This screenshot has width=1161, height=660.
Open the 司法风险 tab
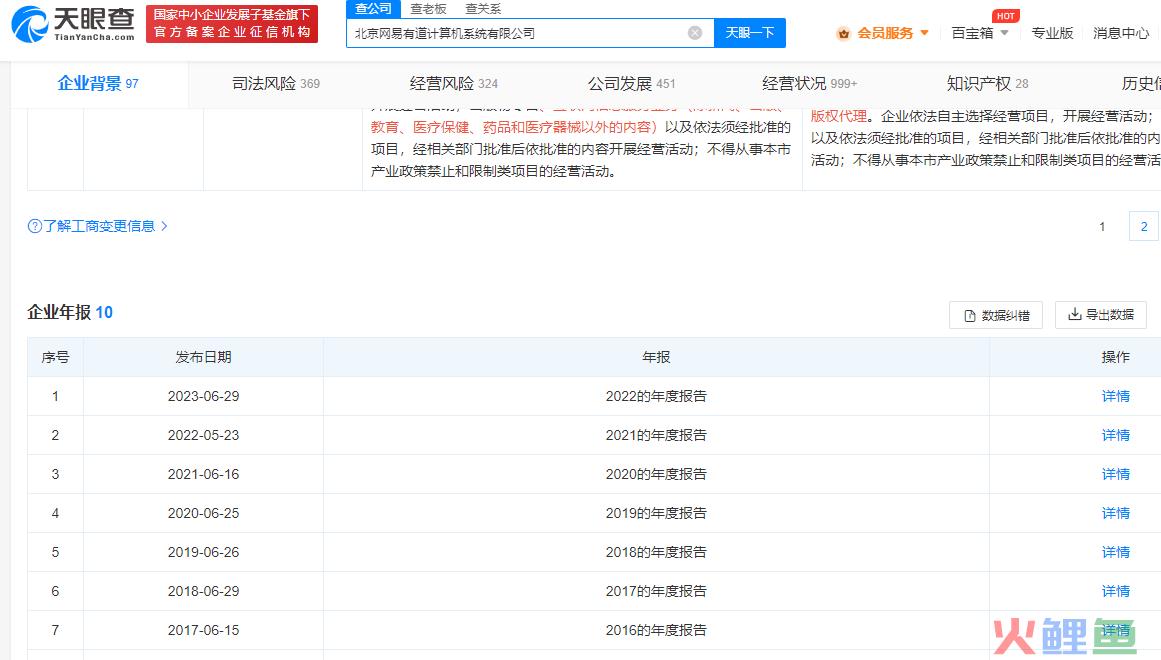275,84
